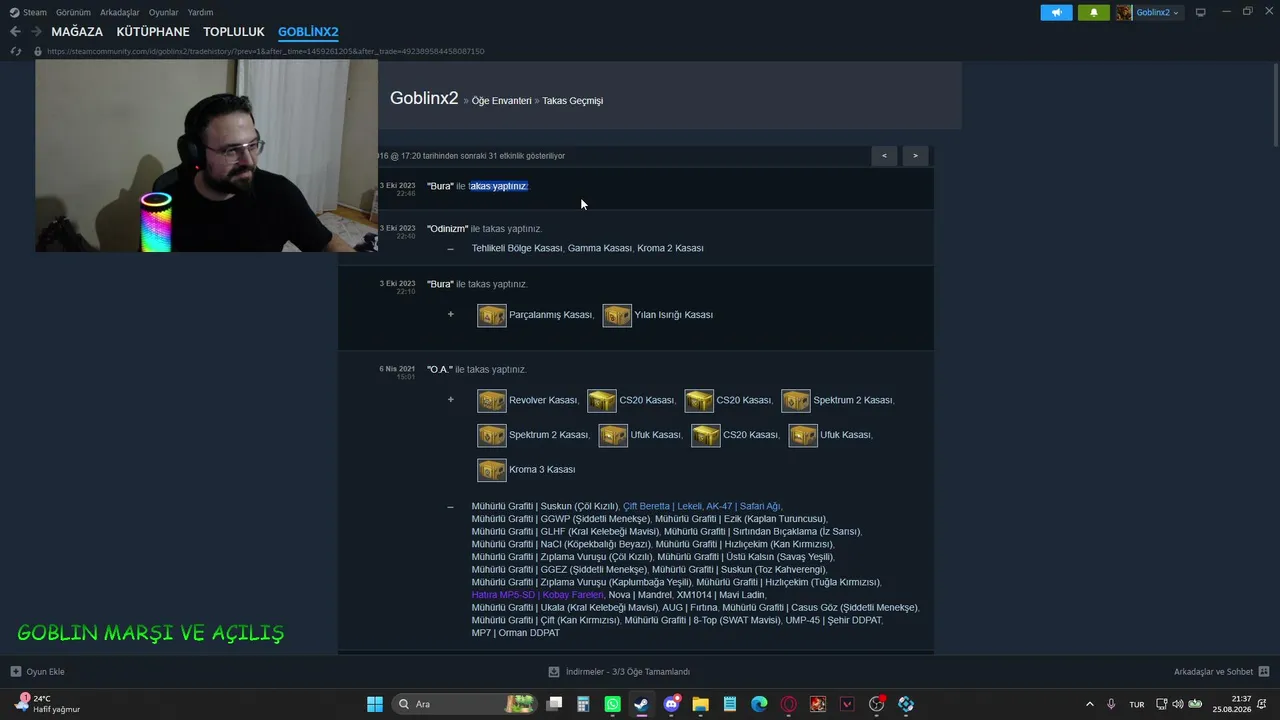This screenshot has height=720, width=1280.
Task: Open Opera browser from the taskbar
Action: click(789, 704)
